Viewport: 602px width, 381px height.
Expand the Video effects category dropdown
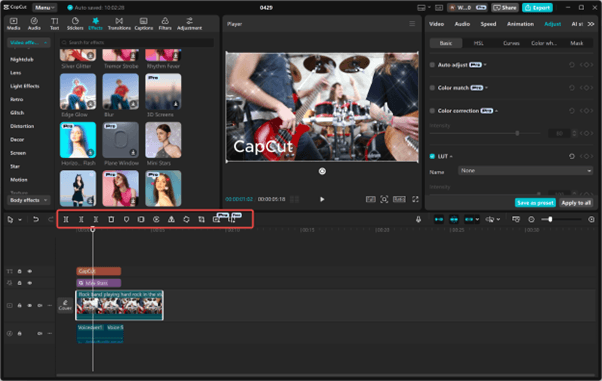point(29,42)
